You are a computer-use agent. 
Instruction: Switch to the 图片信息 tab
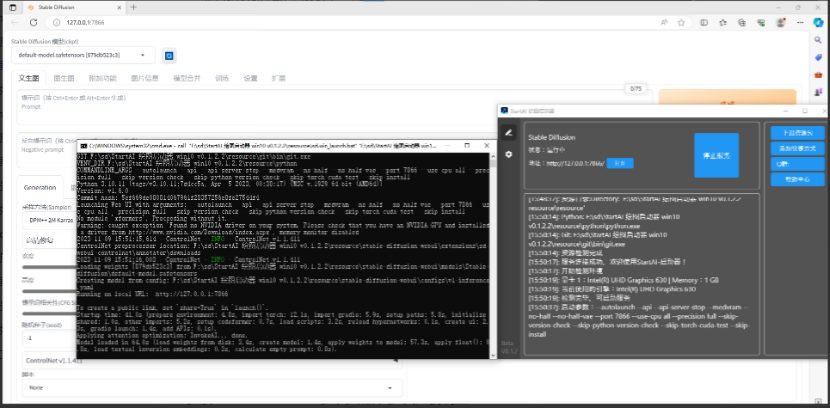click(145, 78)
